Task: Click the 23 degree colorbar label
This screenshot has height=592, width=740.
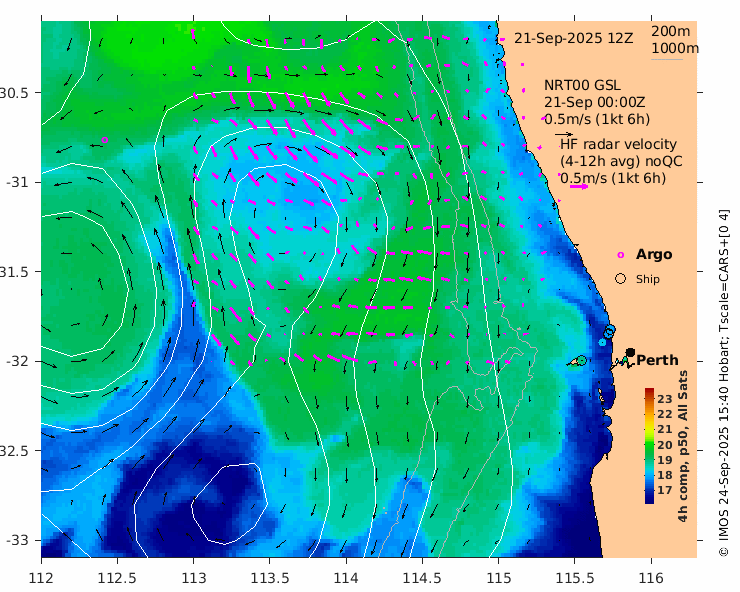Action: tap(664, 399)
